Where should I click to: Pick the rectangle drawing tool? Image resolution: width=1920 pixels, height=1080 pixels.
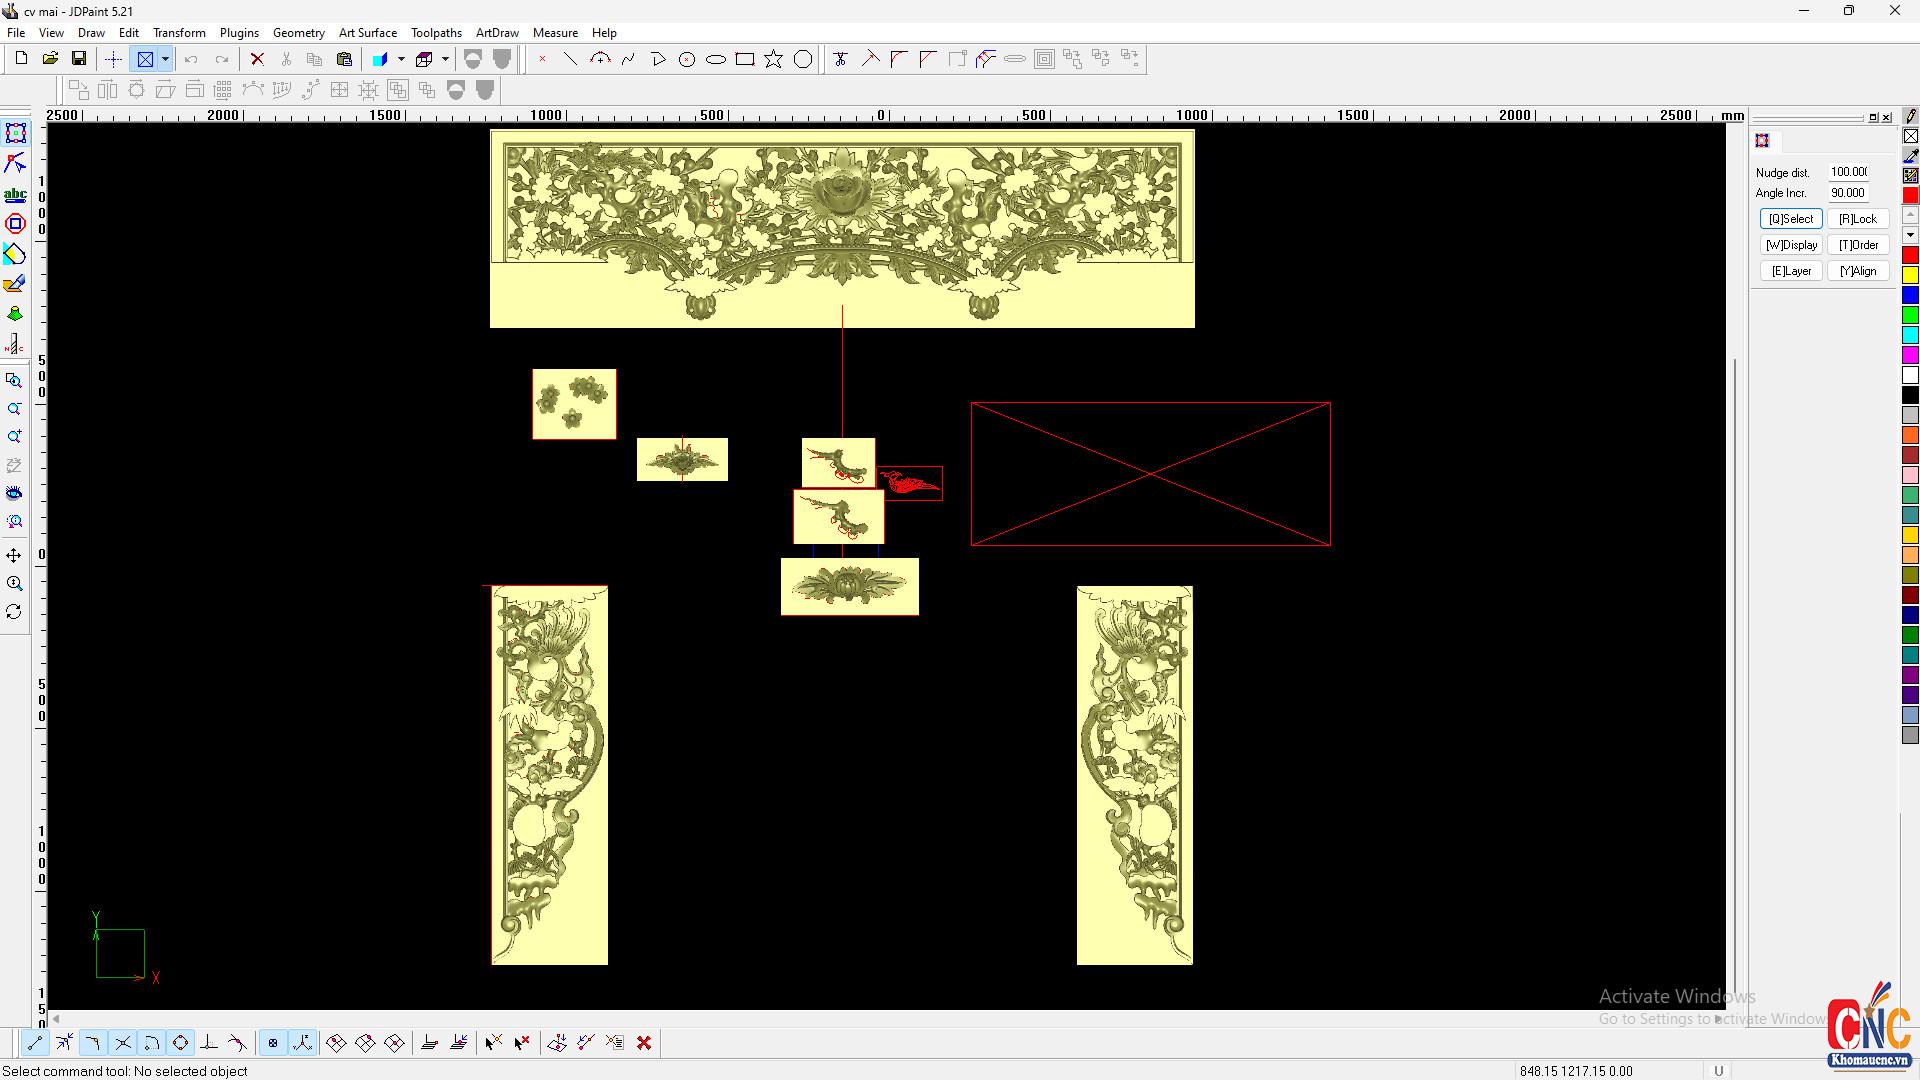click(745, 59)
